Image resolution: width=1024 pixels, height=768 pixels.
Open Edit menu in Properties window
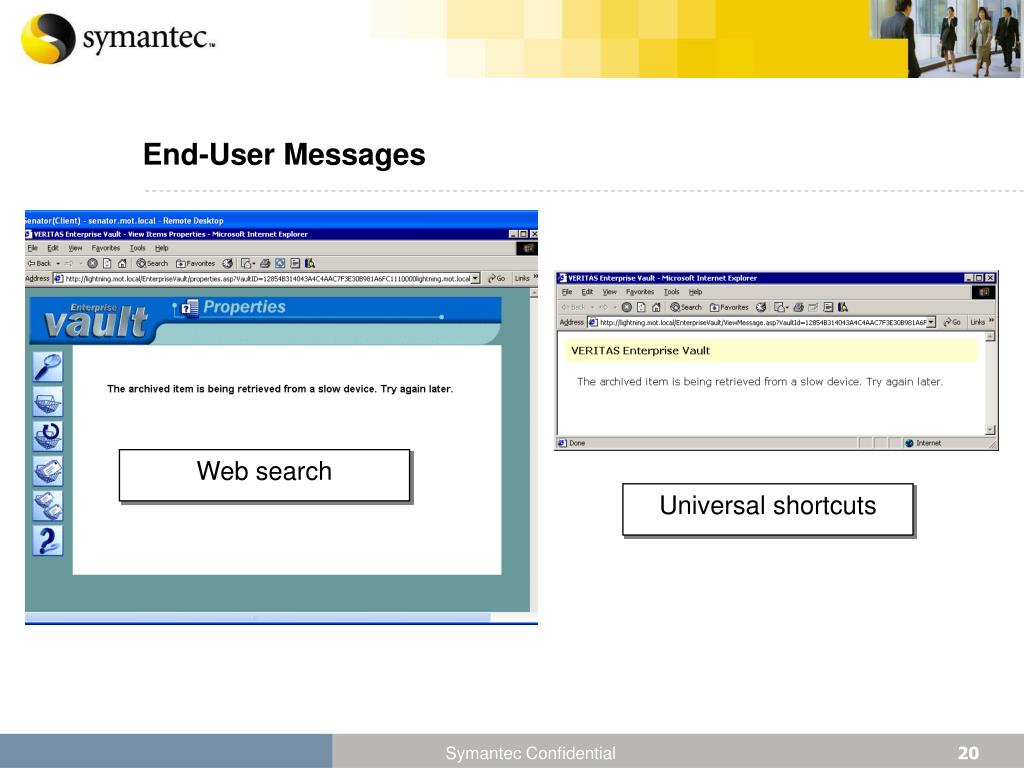click(x=53, y=248)
